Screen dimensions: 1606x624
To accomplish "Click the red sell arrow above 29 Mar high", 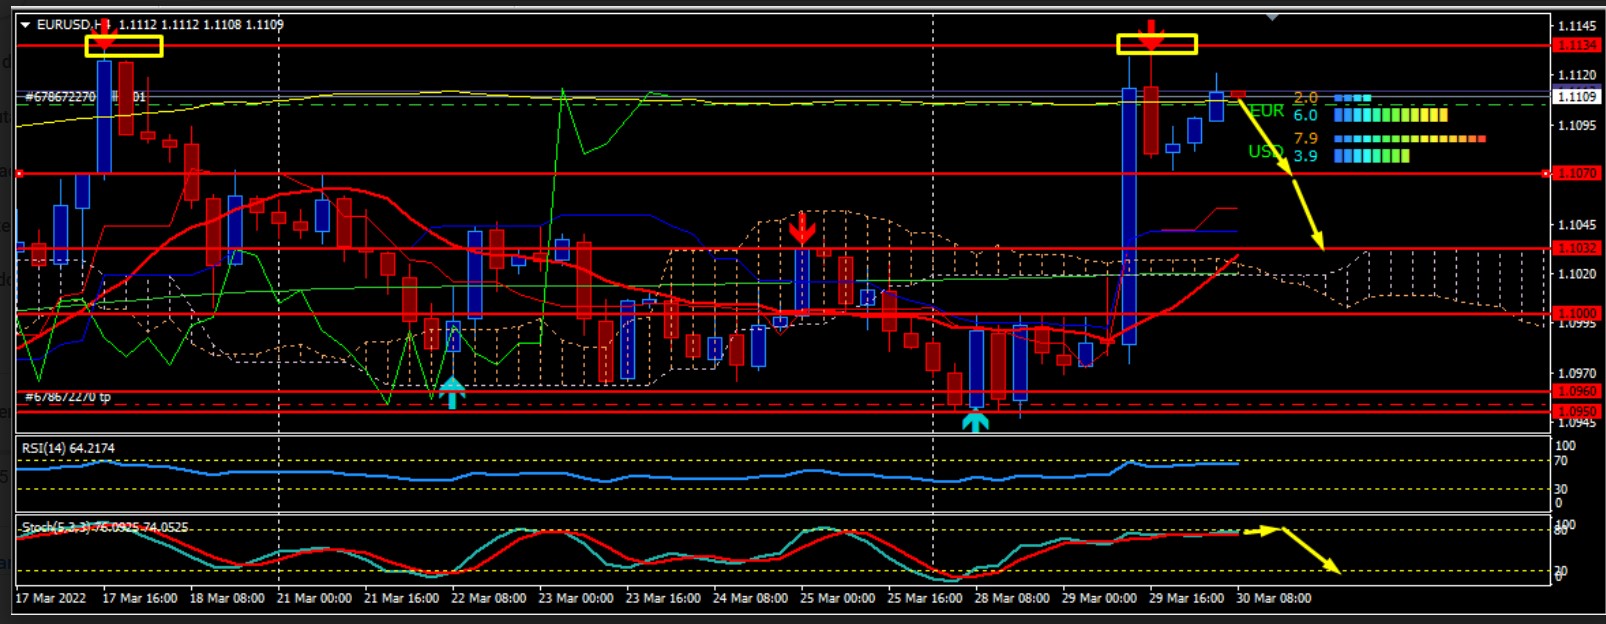I will (1152, 36).
